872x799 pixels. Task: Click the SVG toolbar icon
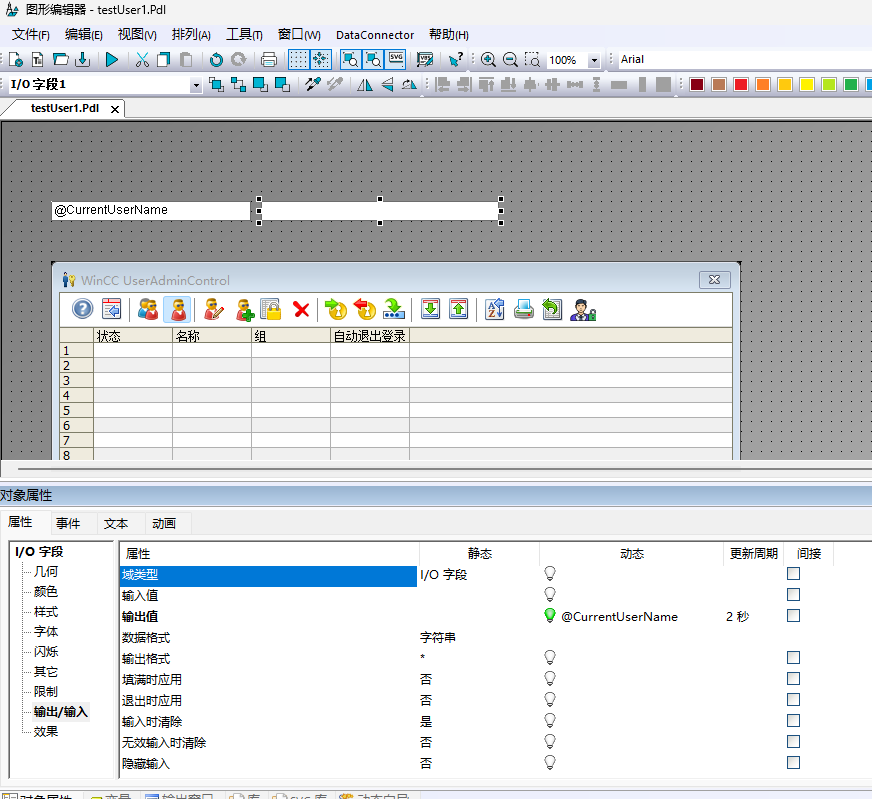(396, 60)
